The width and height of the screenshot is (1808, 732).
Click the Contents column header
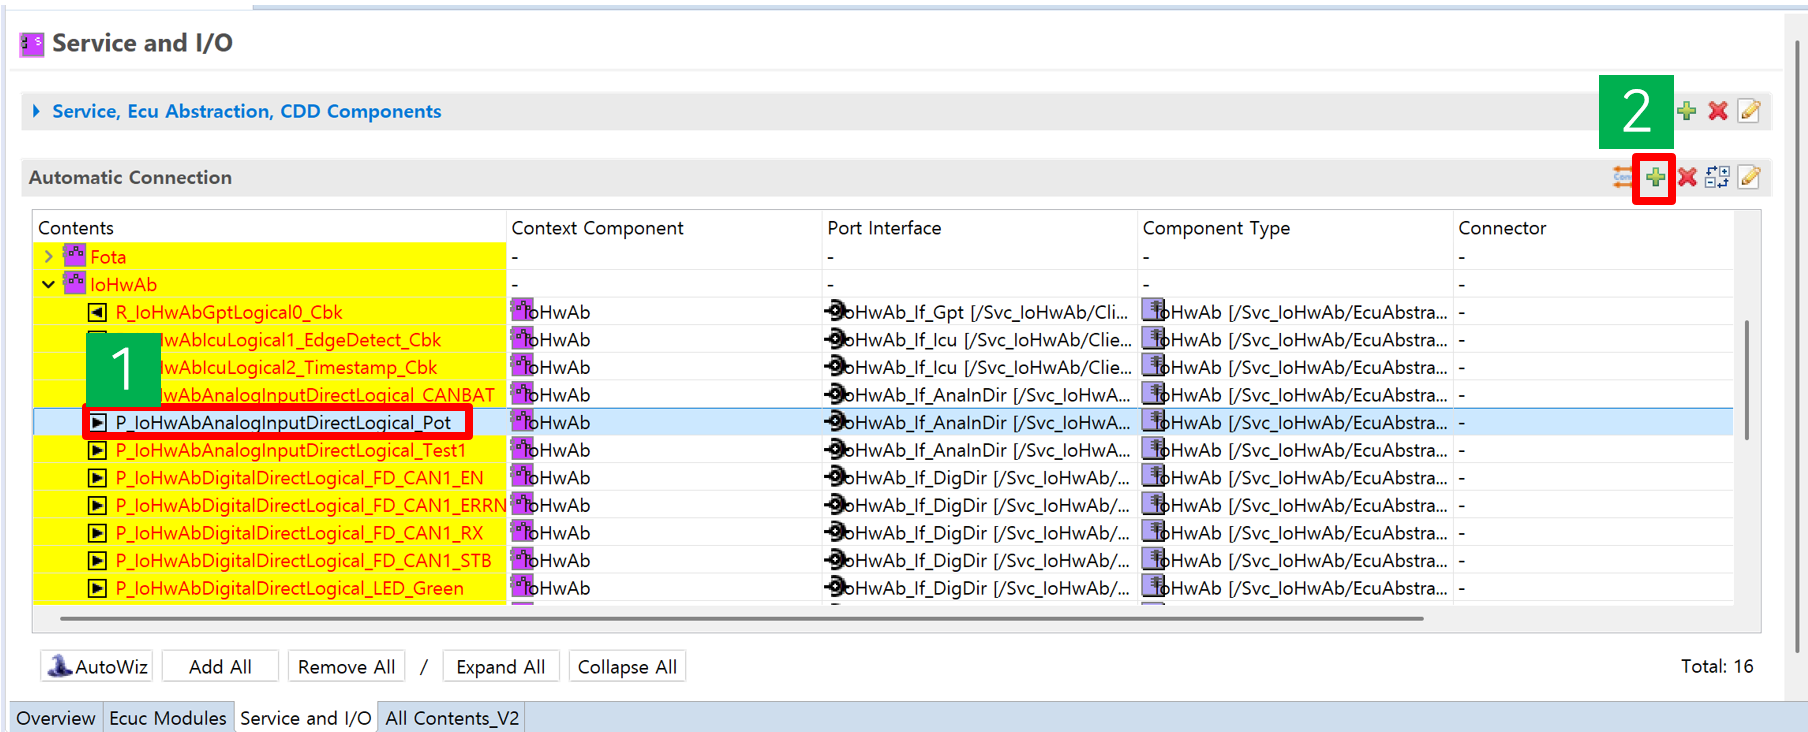click(x=269, y=228)
